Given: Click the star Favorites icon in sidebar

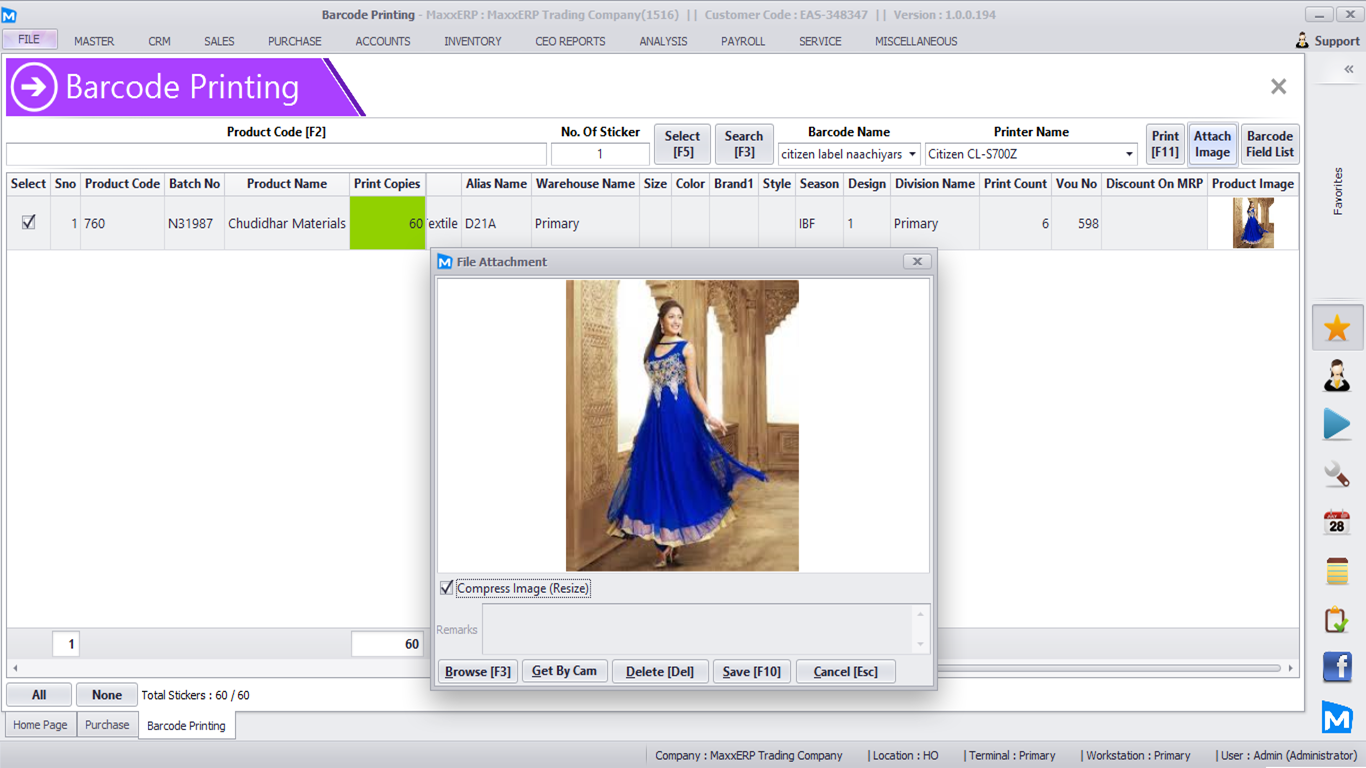Looking at the screenshot, I should point(1337,328).
